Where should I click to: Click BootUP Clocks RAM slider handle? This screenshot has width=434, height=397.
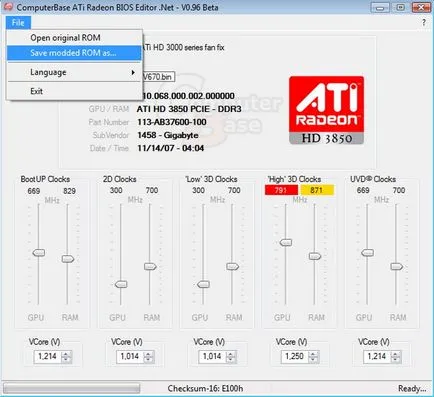68,259
